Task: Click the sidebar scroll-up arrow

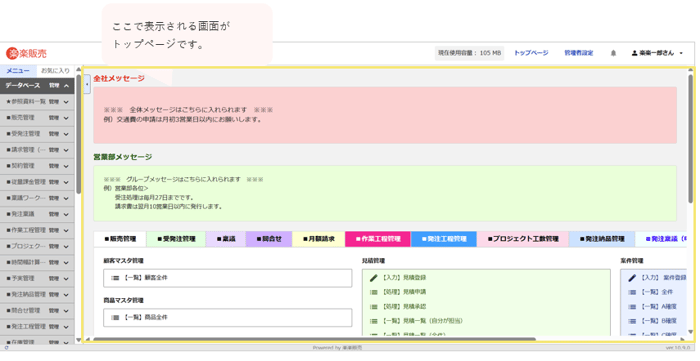Action: coord(79,70)
